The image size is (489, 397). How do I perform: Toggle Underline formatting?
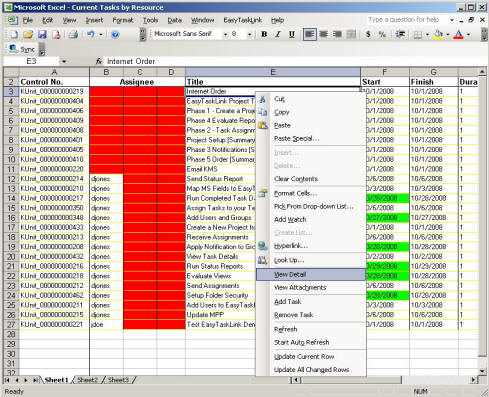coord(292,34)
